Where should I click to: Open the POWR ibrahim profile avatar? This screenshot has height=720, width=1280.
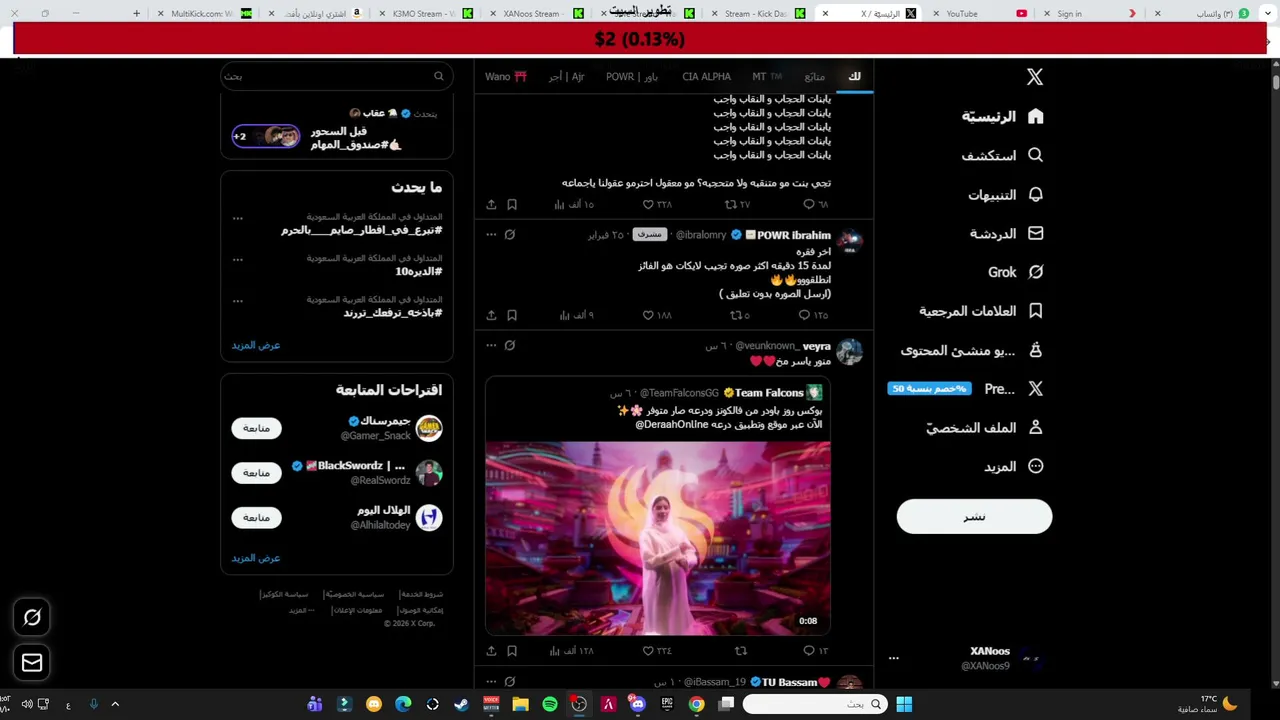[850, 241]
